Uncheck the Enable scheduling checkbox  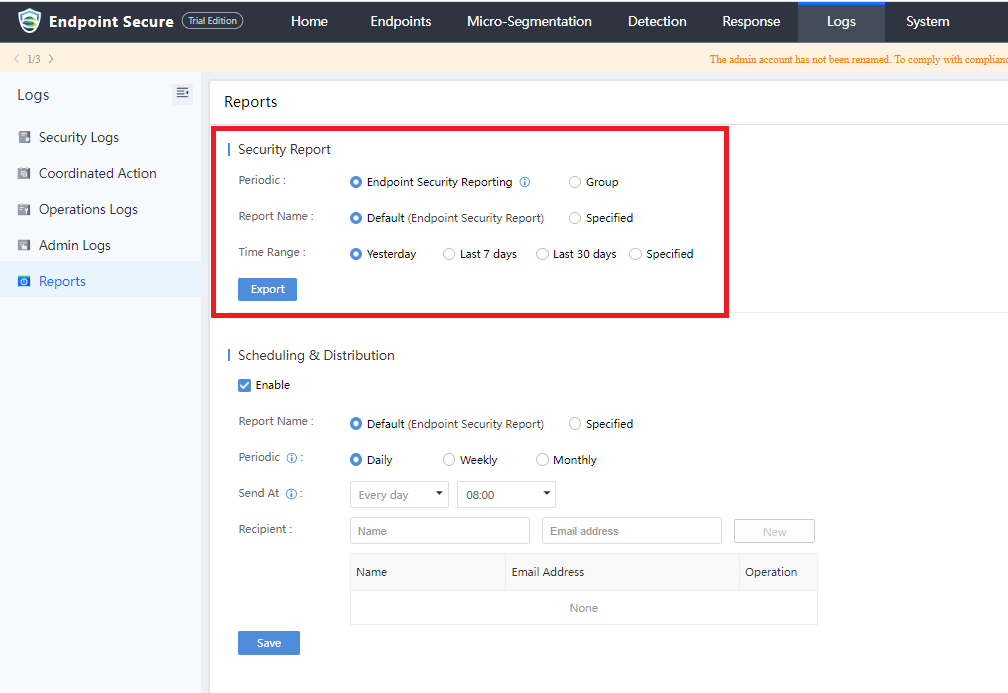click(244, 385)
